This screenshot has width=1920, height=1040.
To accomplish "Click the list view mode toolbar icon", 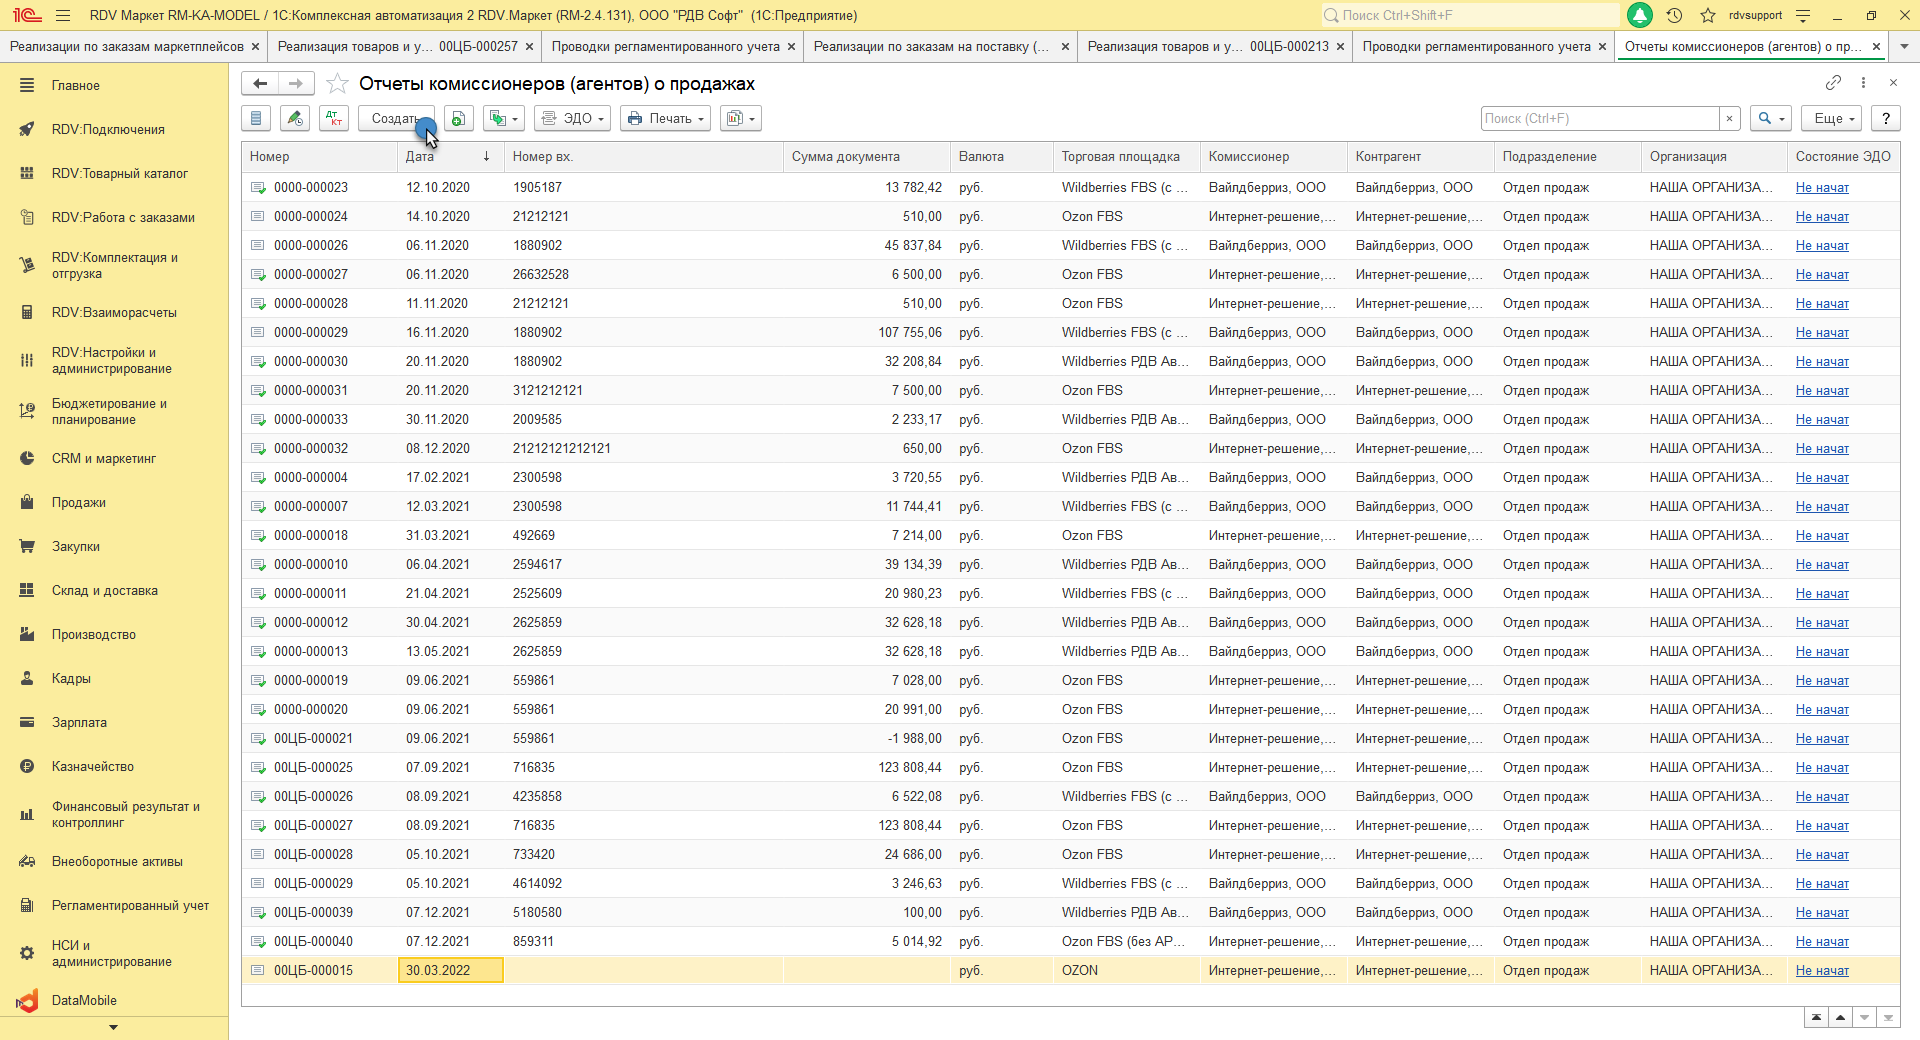I will (256, 118).
